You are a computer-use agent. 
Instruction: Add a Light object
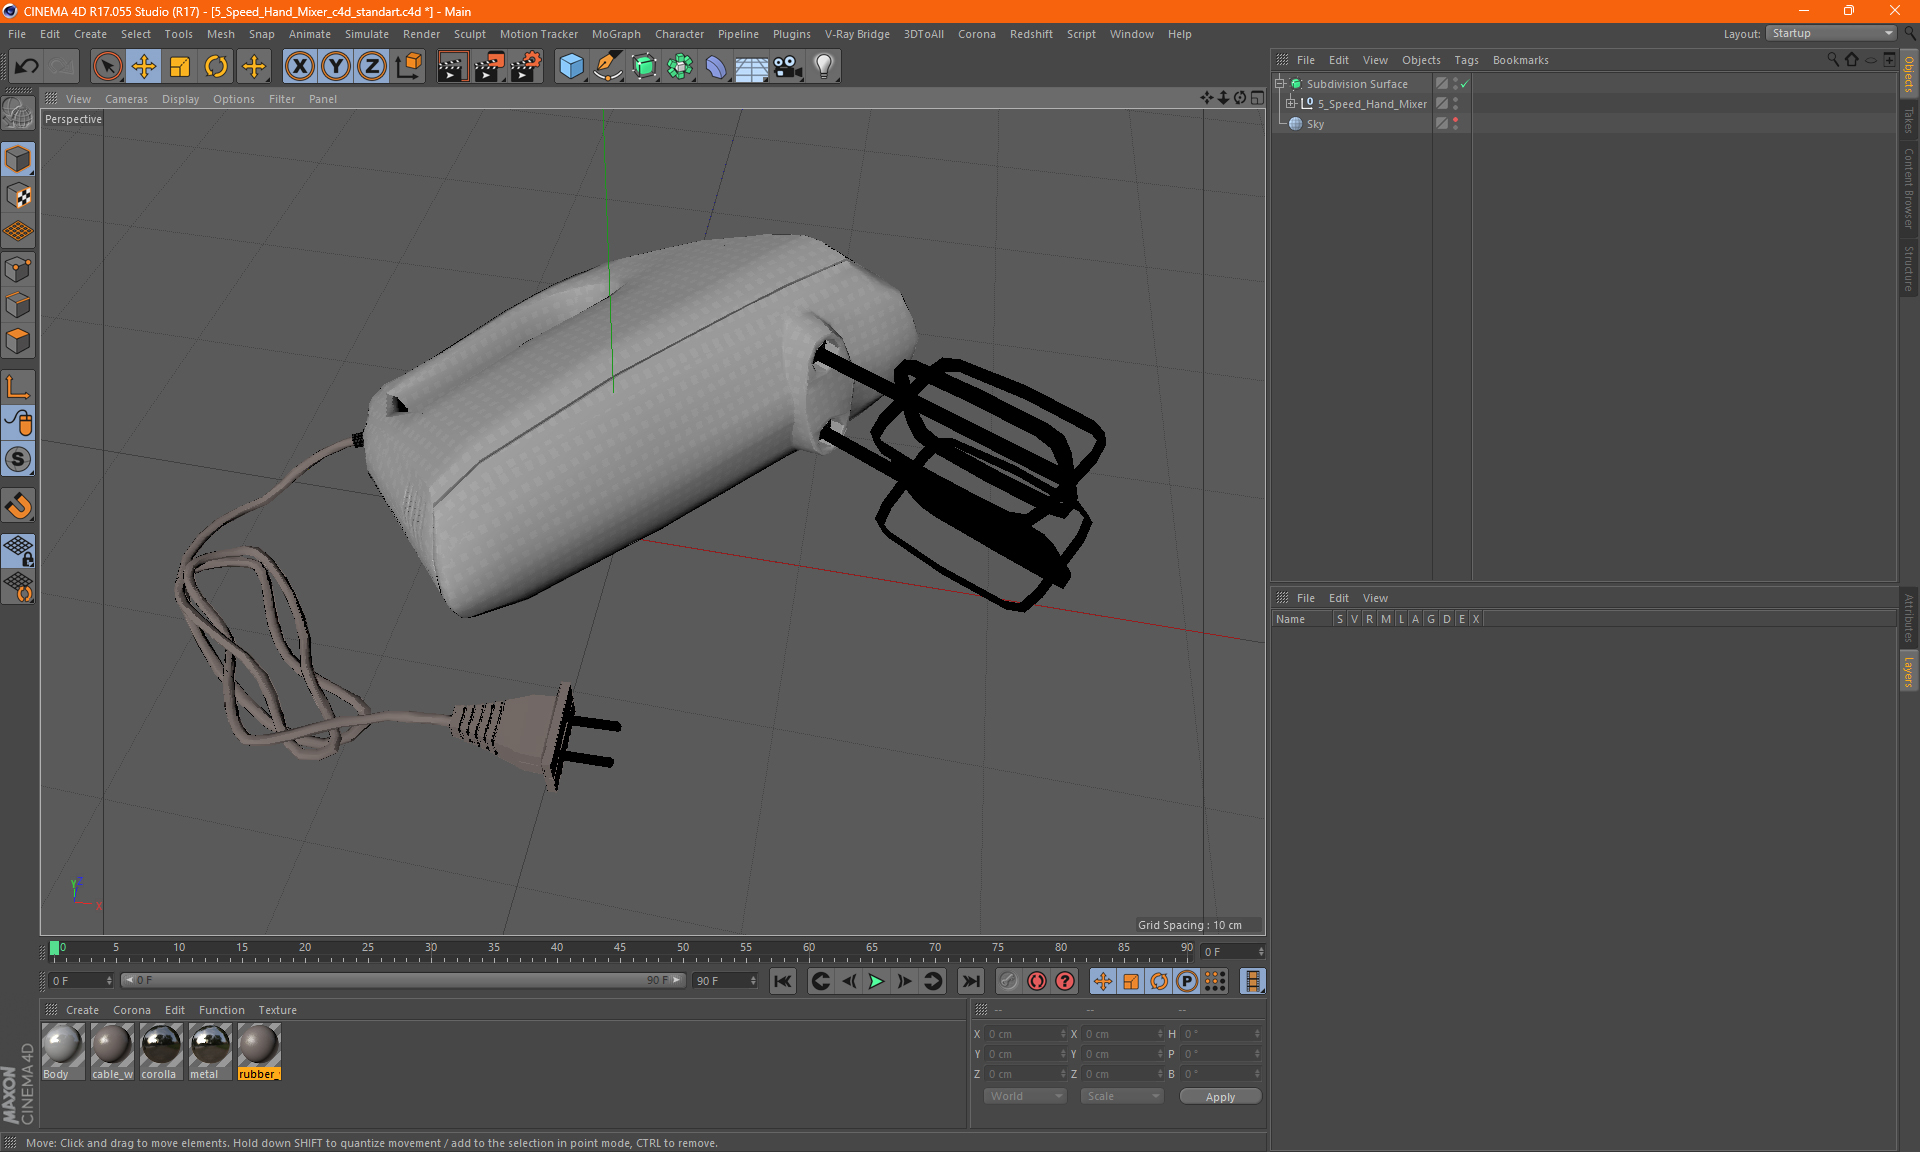pyautogui.click(x=824, y=67)
